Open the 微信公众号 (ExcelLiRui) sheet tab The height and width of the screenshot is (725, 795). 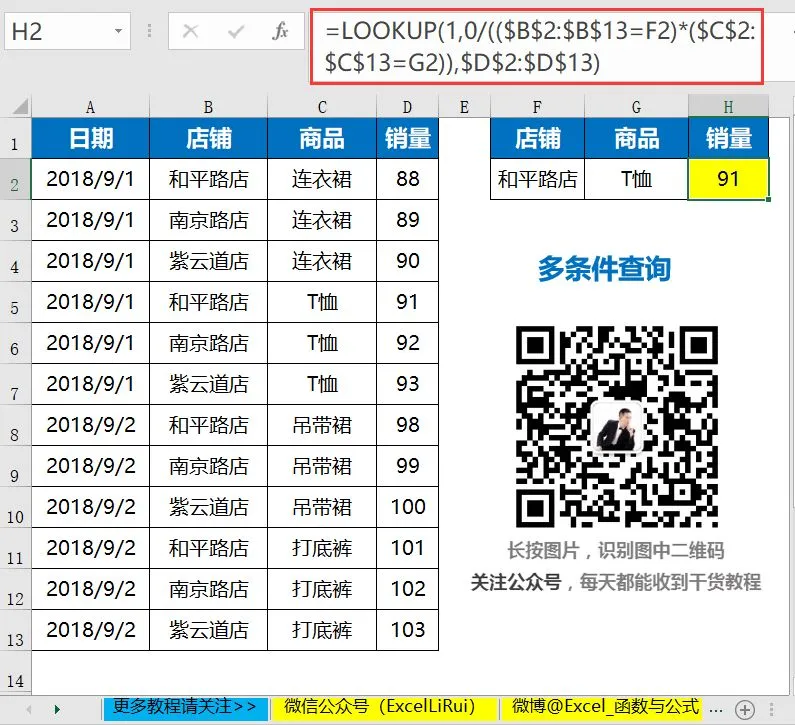(x=384, y=708)
